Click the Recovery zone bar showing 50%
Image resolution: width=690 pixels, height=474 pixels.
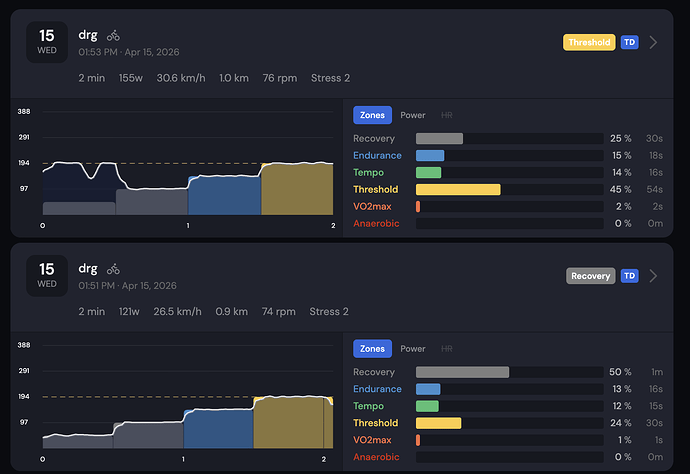[x=462, y=372]
